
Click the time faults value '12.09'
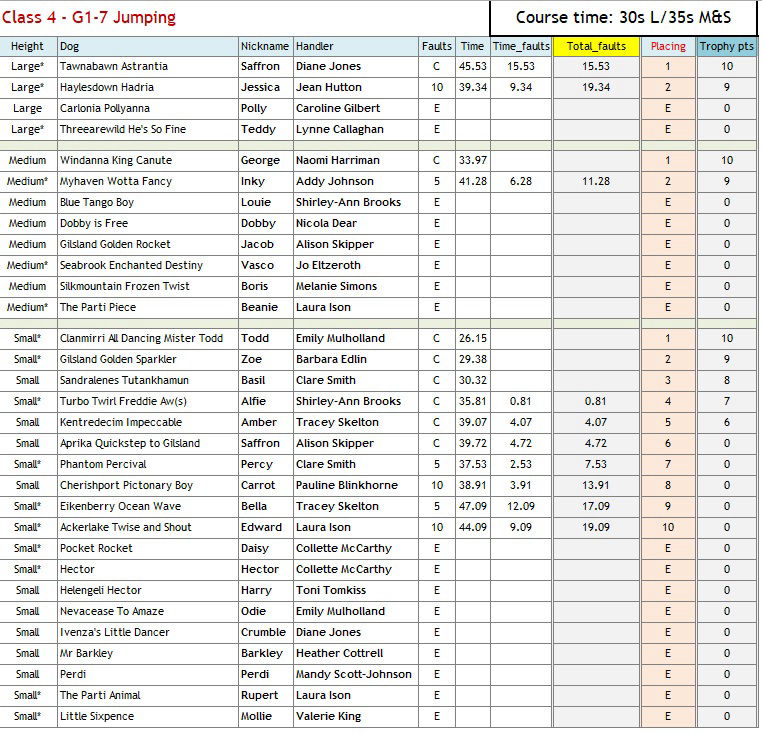pos(521,506)
